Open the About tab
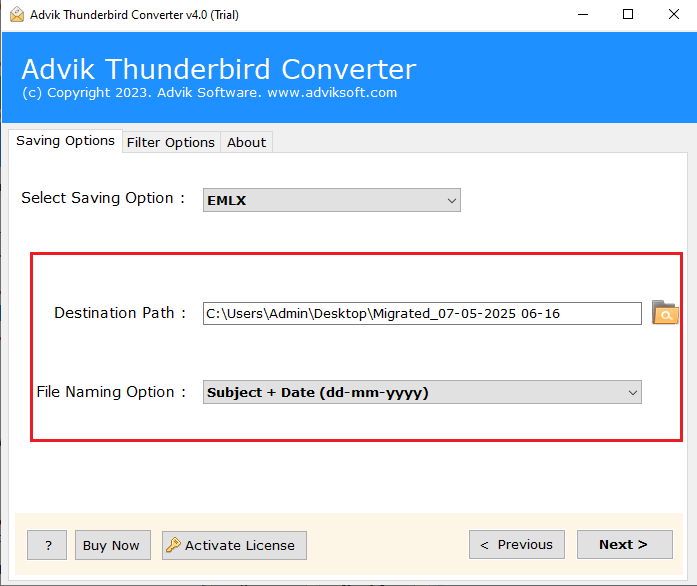The image size is (697, 586). pos(246,143)
